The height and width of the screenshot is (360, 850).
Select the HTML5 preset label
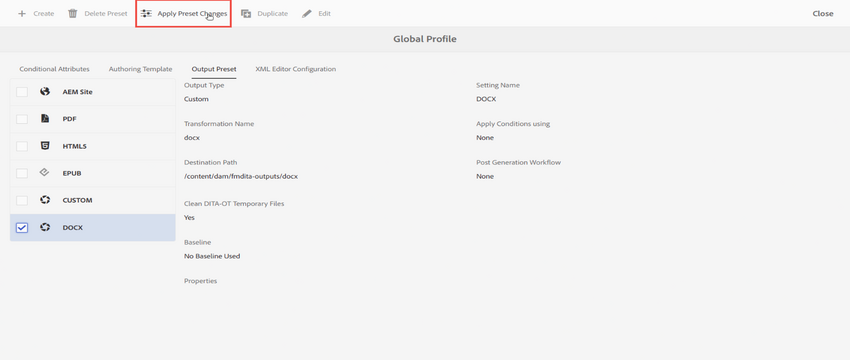pos(74,146)
